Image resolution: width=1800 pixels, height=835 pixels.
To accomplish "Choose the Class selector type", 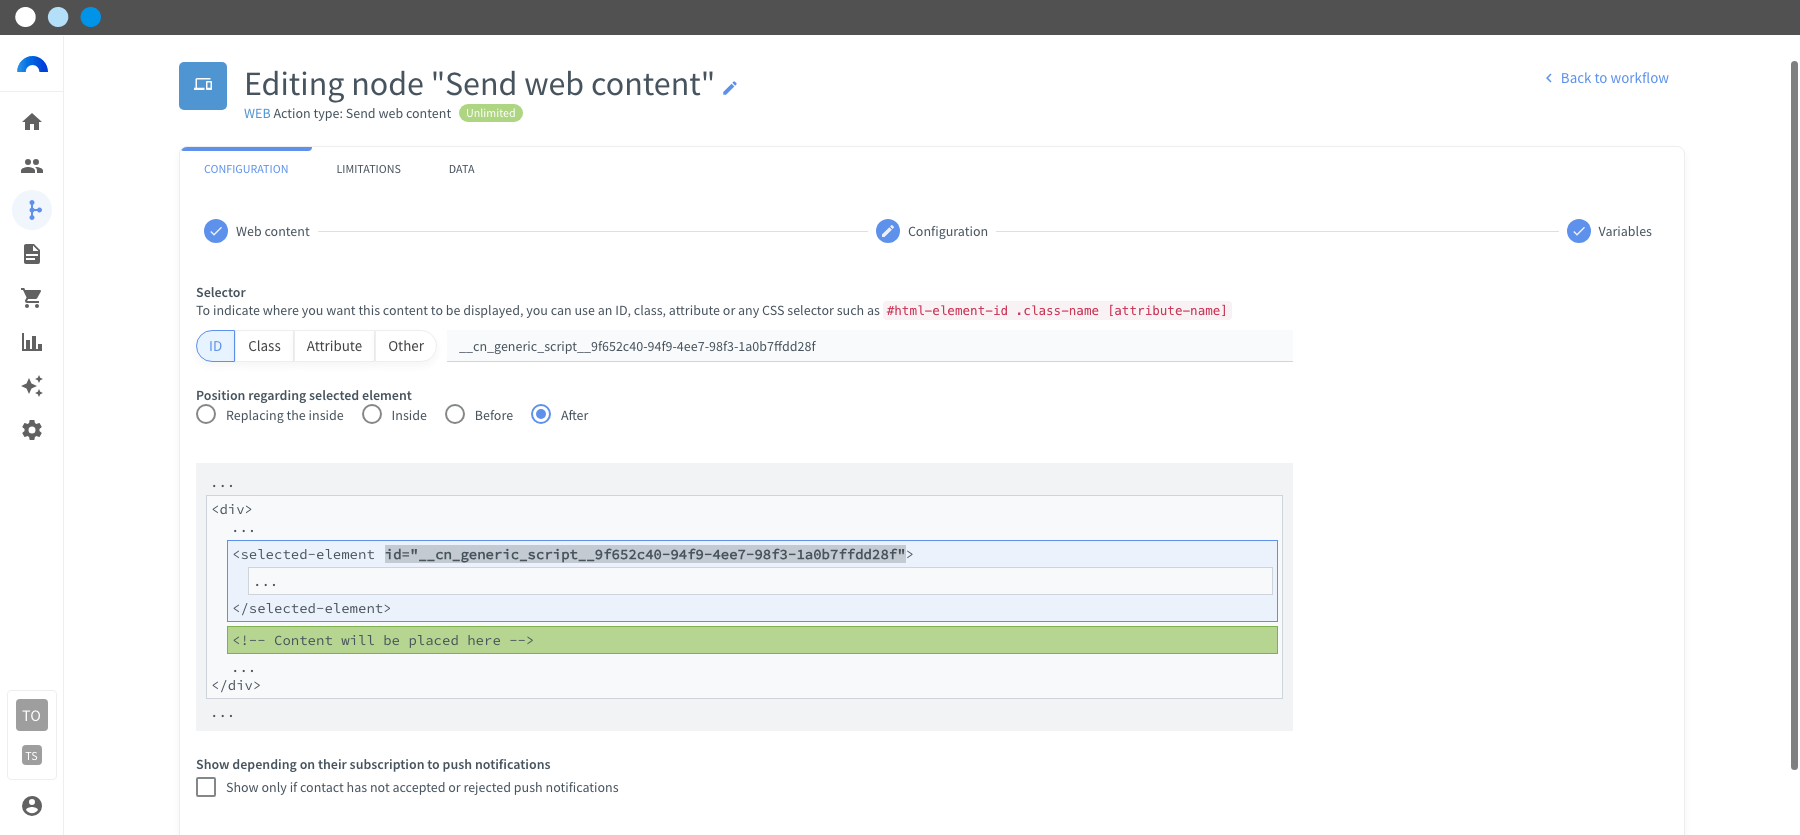I will 264,346.
